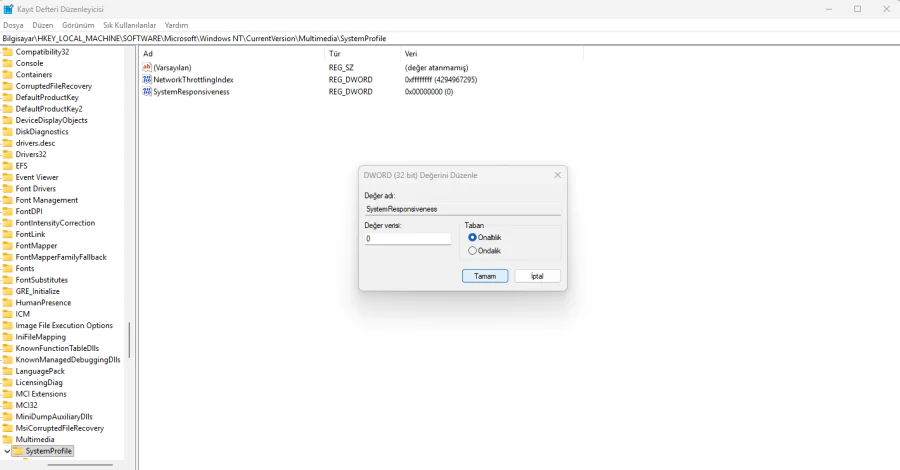Select the EFS folder icon
Viewport: 900px width, 470px height.
point(7,166)
